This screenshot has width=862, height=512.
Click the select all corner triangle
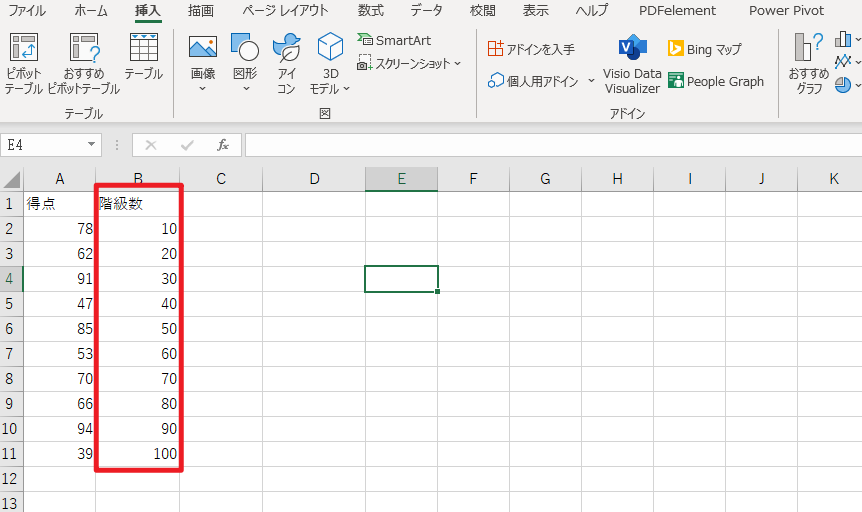[x=12, y=179]
